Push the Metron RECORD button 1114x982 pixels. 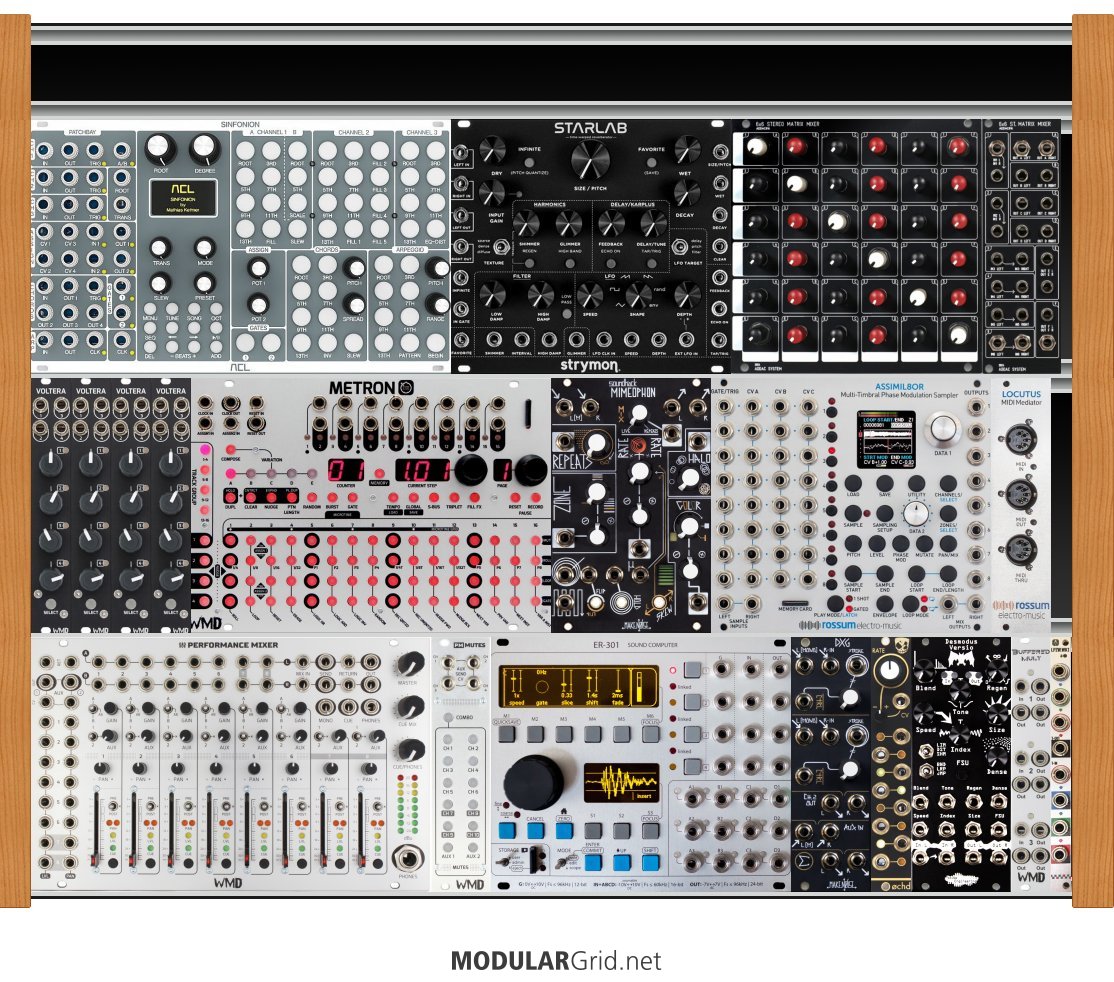[535, 497]
